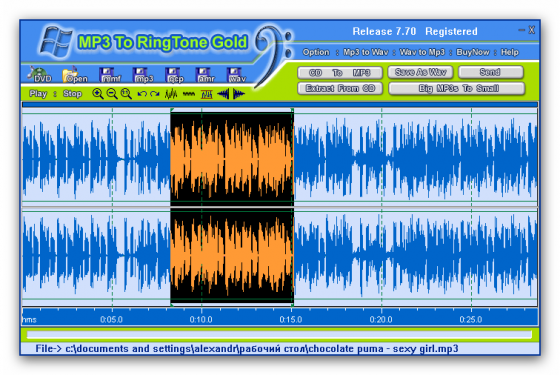Click the undo arrow icon

tap(142, 94)
